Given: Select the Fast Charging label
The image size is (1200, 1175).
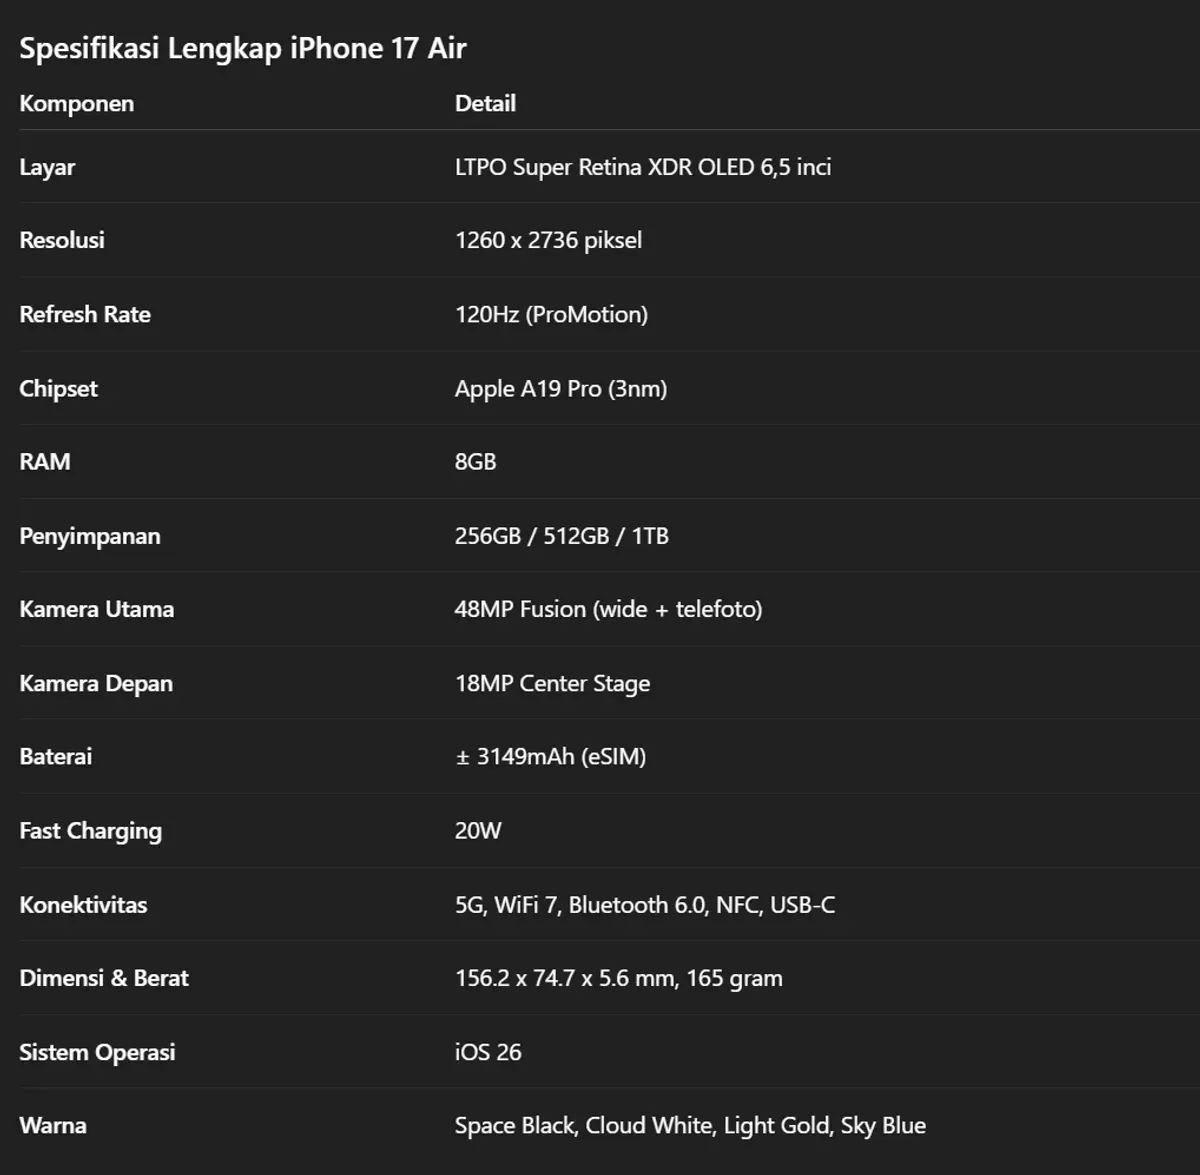Looking at the screenshot, I should (90, 831).
